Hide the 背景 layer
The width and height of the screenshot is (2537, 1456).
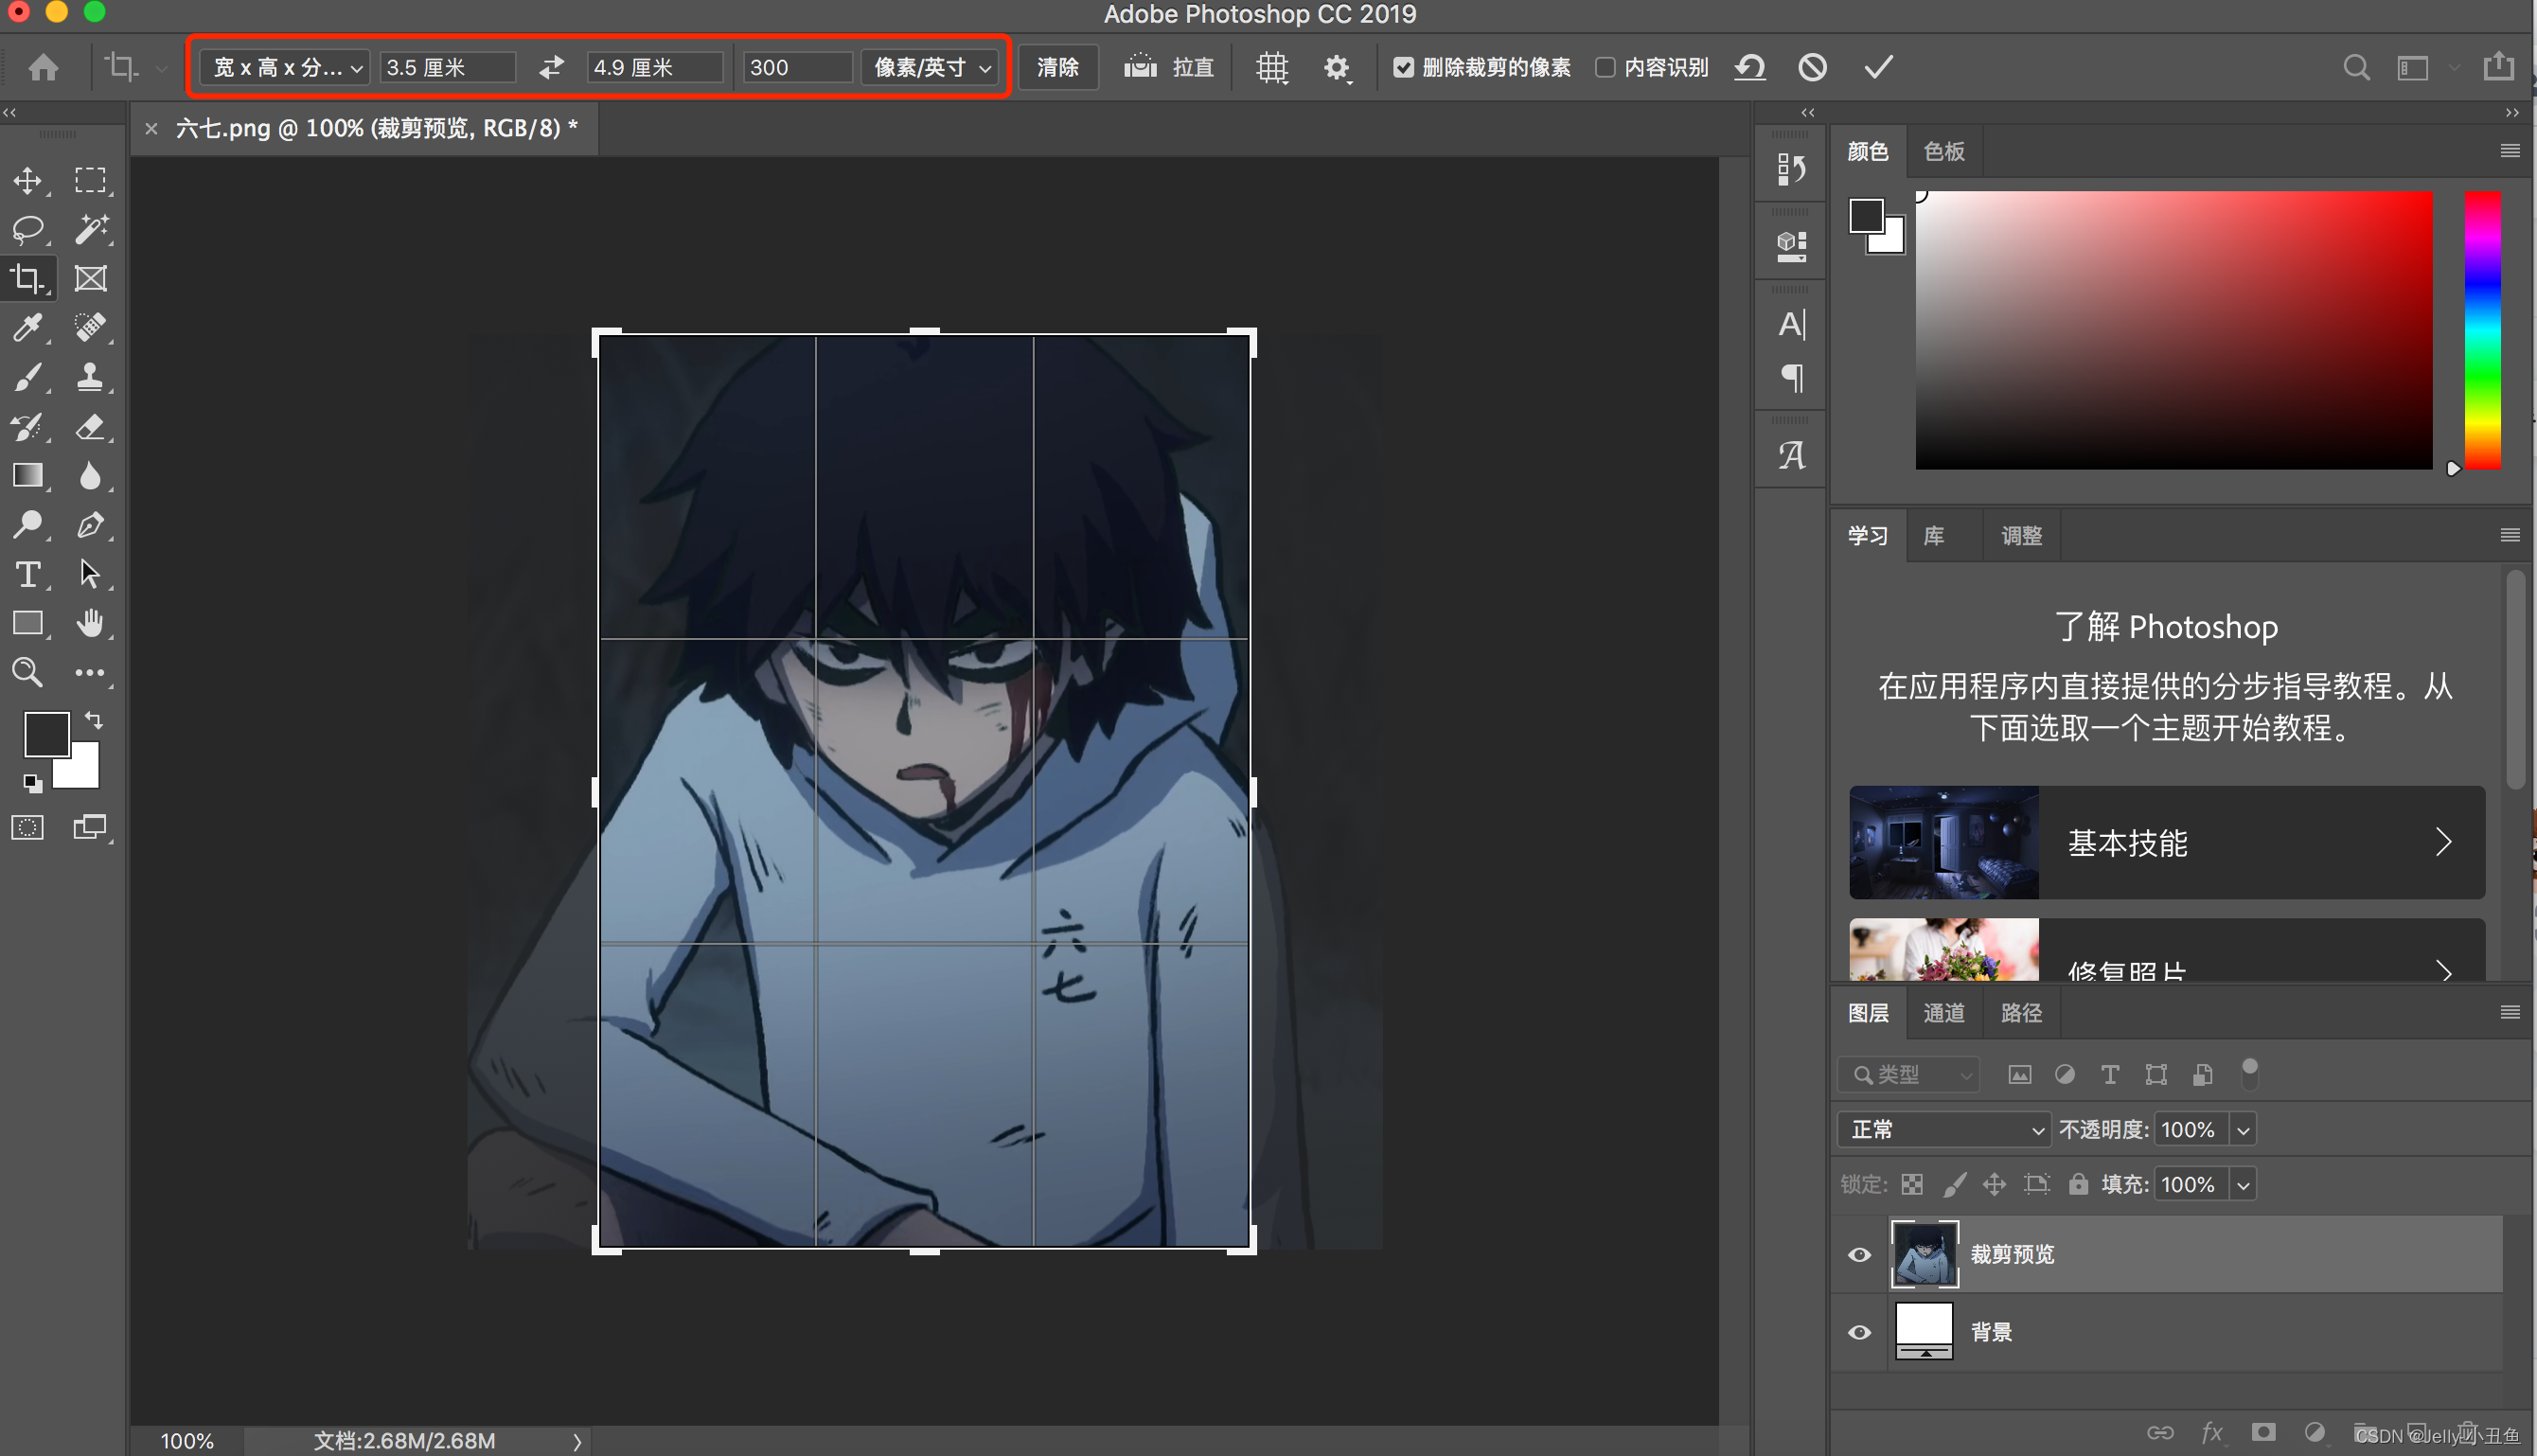[1859, 1331]
